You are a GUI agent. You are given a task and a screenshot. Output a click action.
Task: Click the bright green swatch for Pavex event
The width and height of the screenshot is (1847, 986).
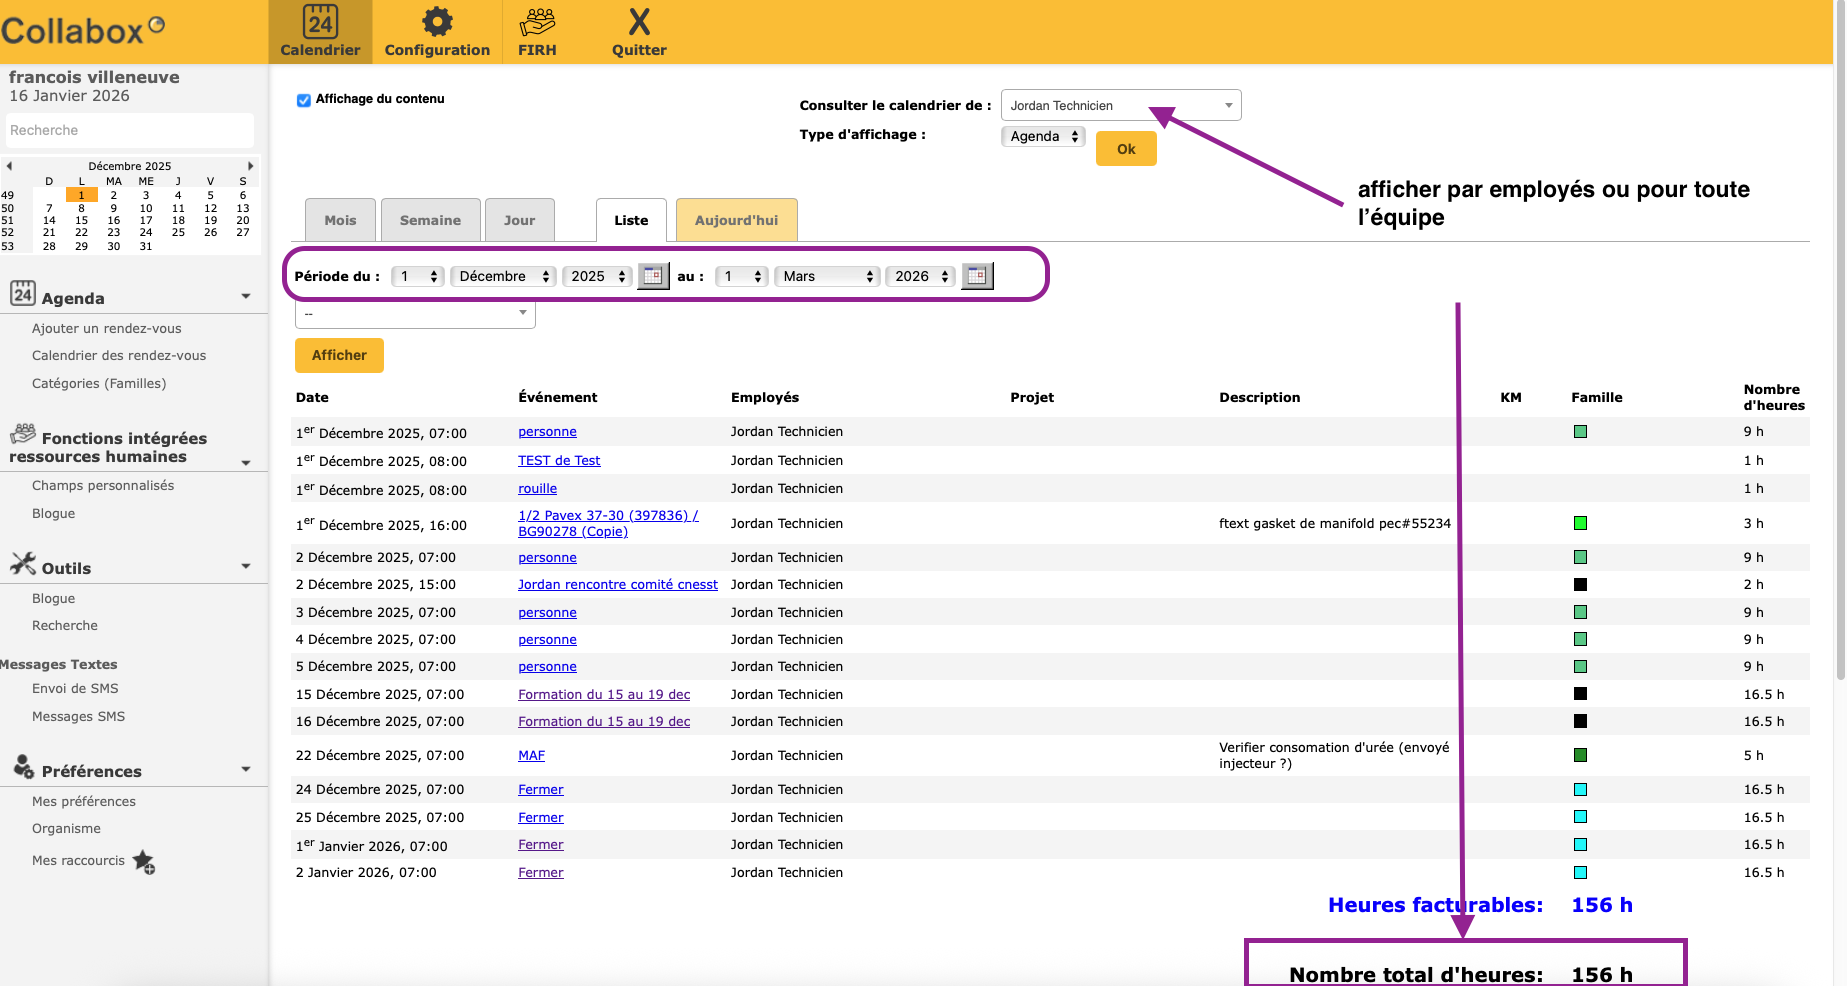(1580, 523)
